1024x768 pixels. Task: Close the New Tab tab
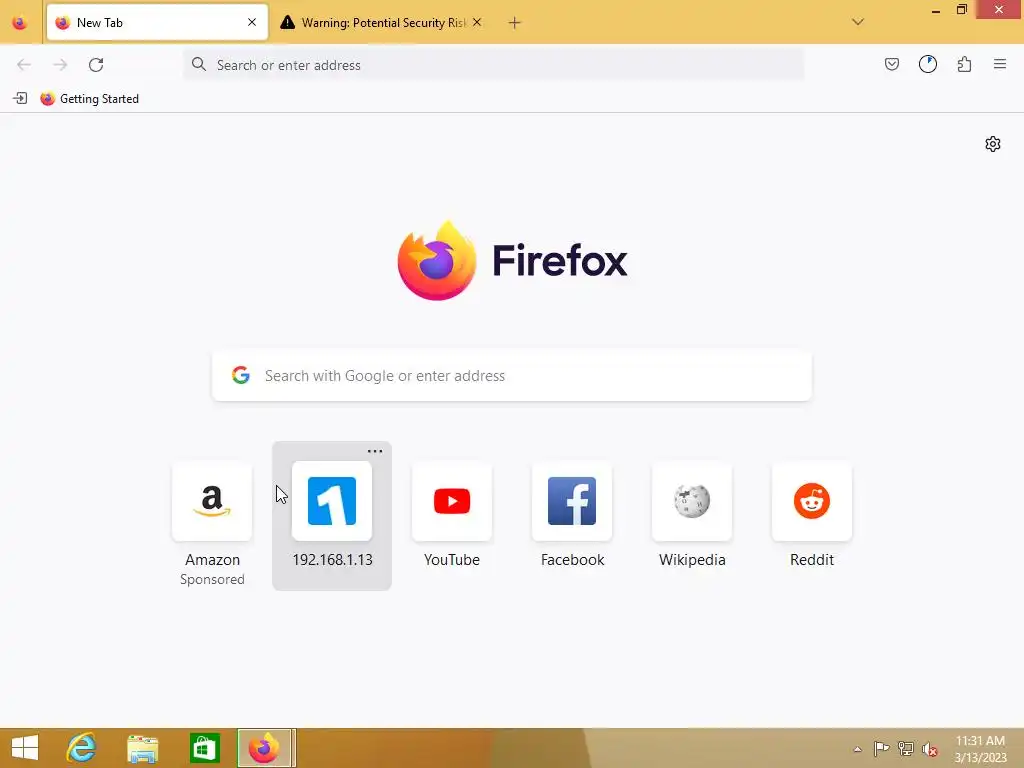[x=252, y=22]
